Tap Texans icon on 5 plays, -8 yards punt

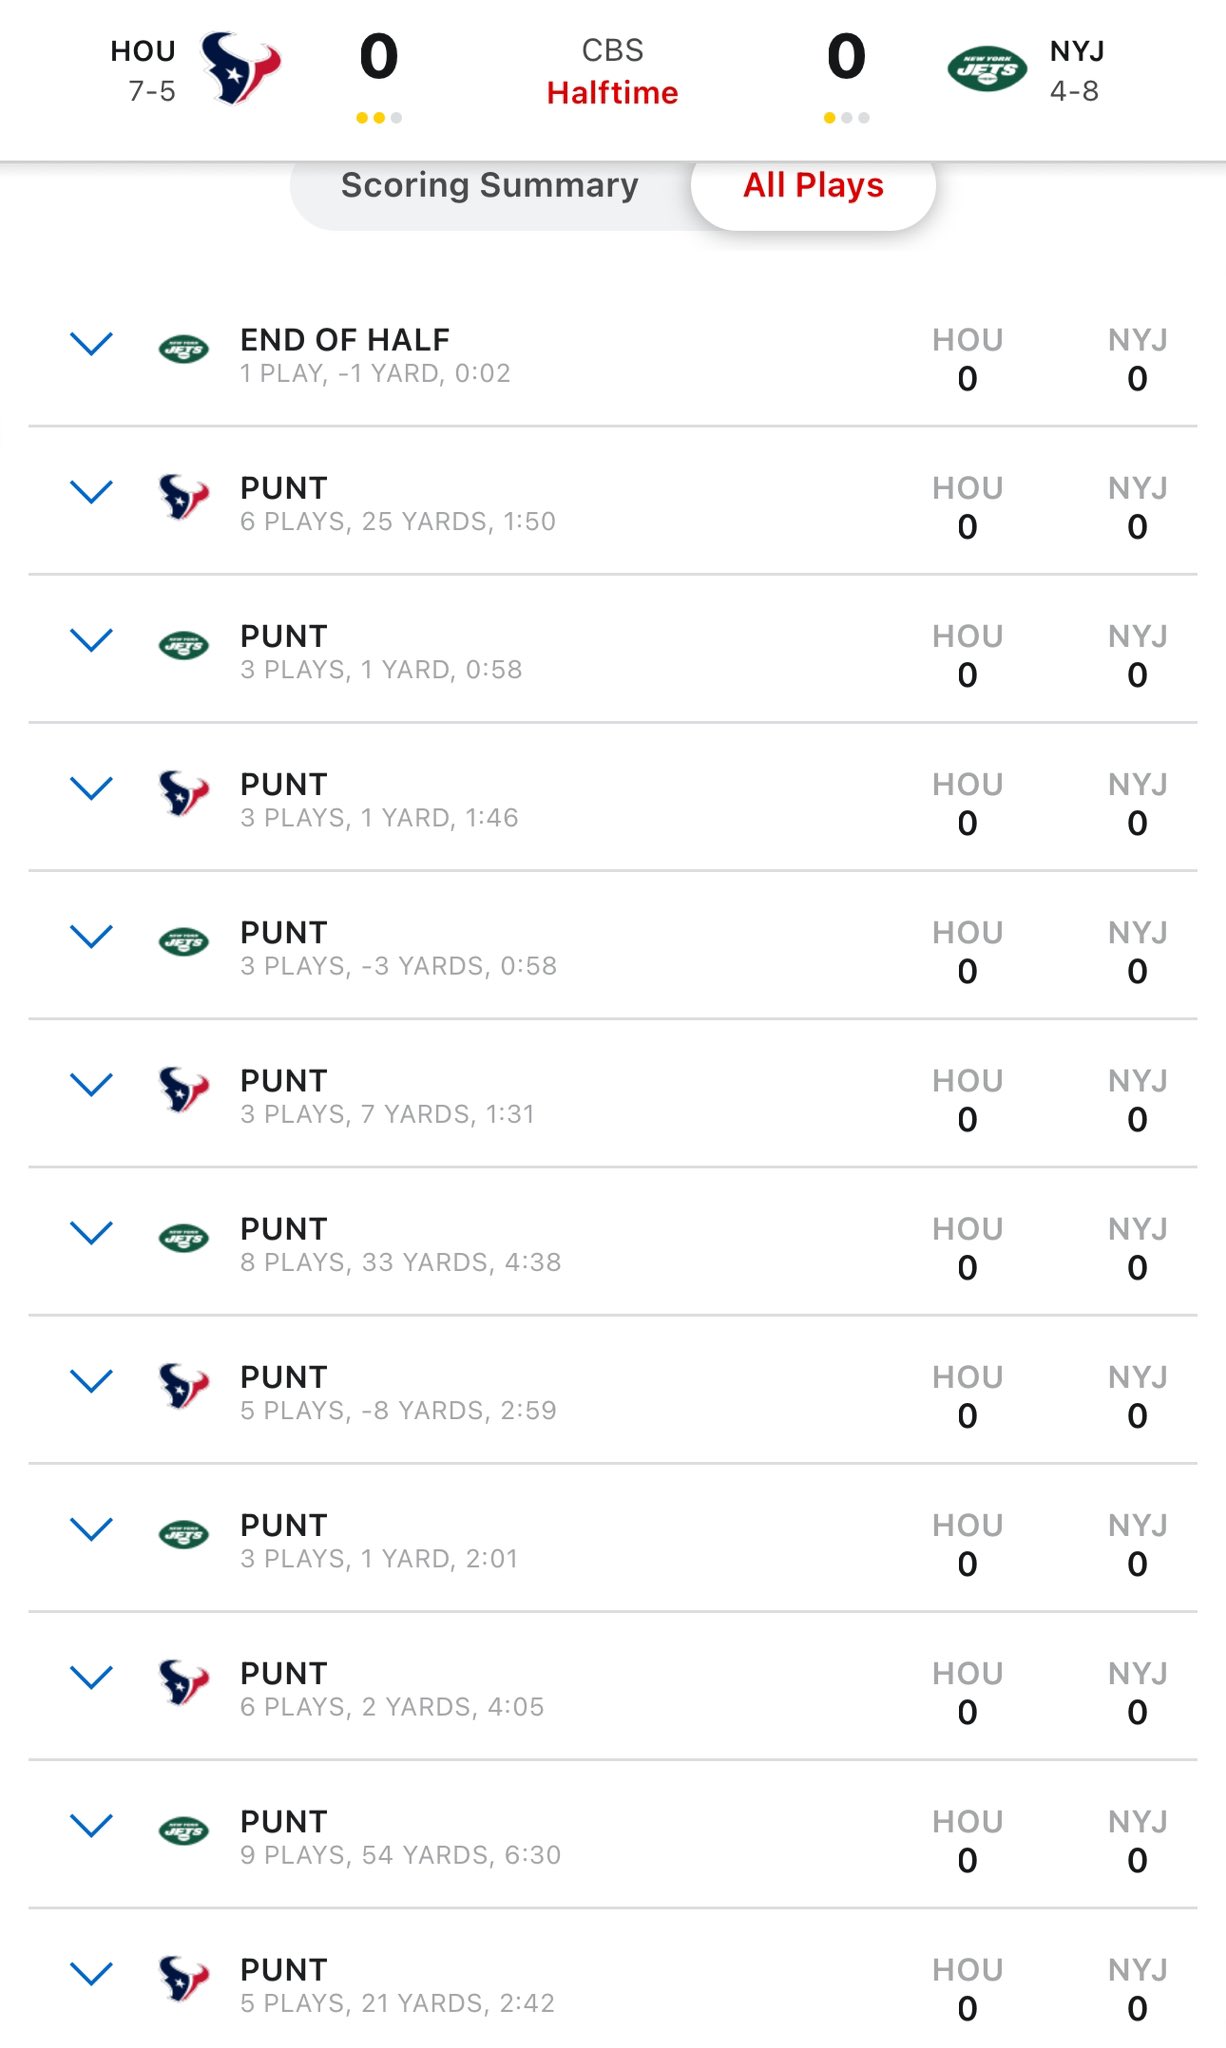(184, 1386)
